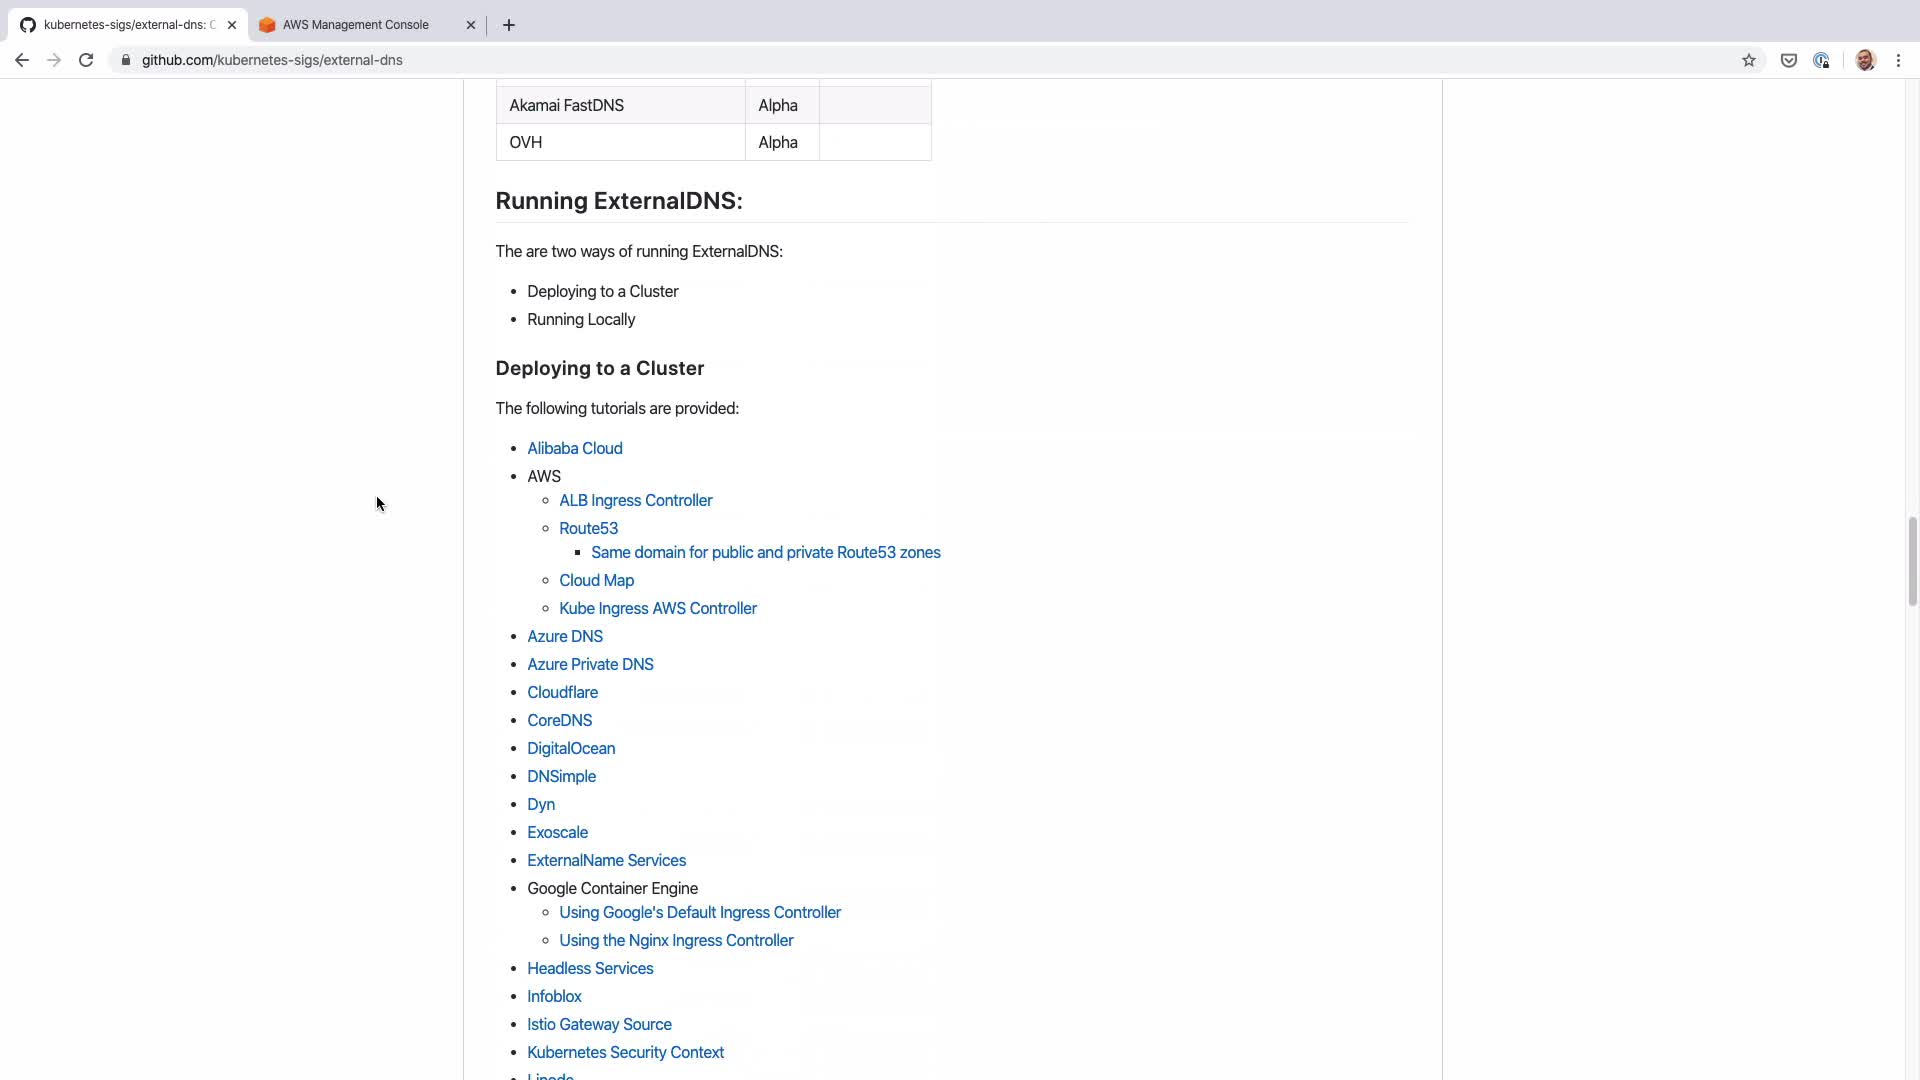Open the Route53 tutorial link
The width and height of the screenshot is (1920, 1080).
(588, 528)
